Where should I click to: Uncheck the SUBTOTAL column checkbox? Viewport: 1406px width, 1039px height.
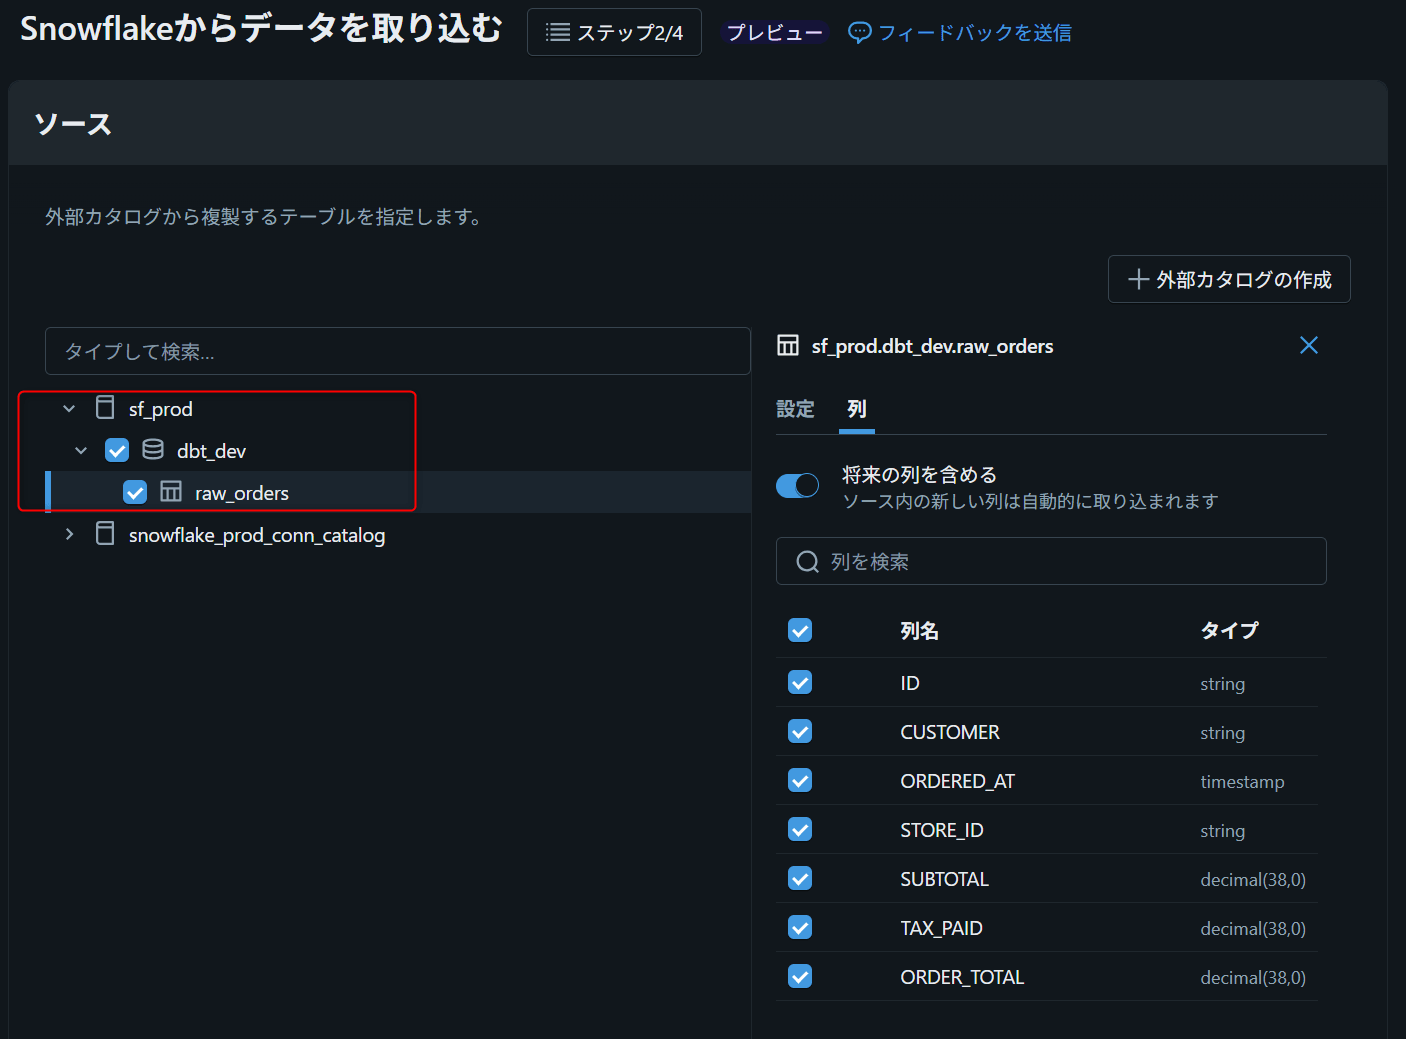coord(800,878)
